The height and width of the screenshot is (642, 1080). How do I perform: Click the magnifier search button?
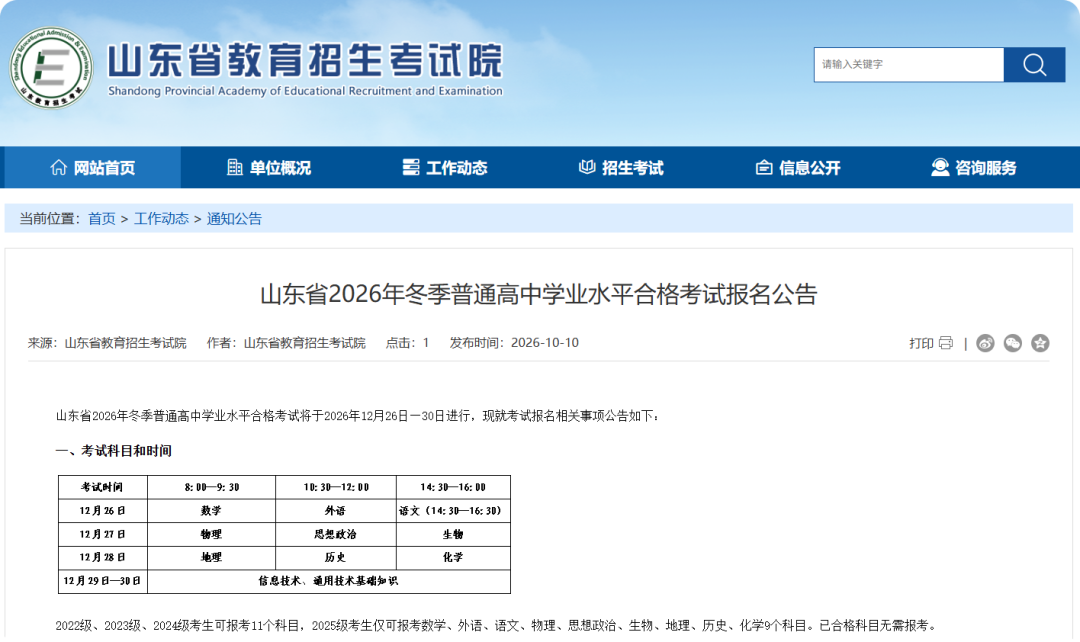pos(1034,65)
